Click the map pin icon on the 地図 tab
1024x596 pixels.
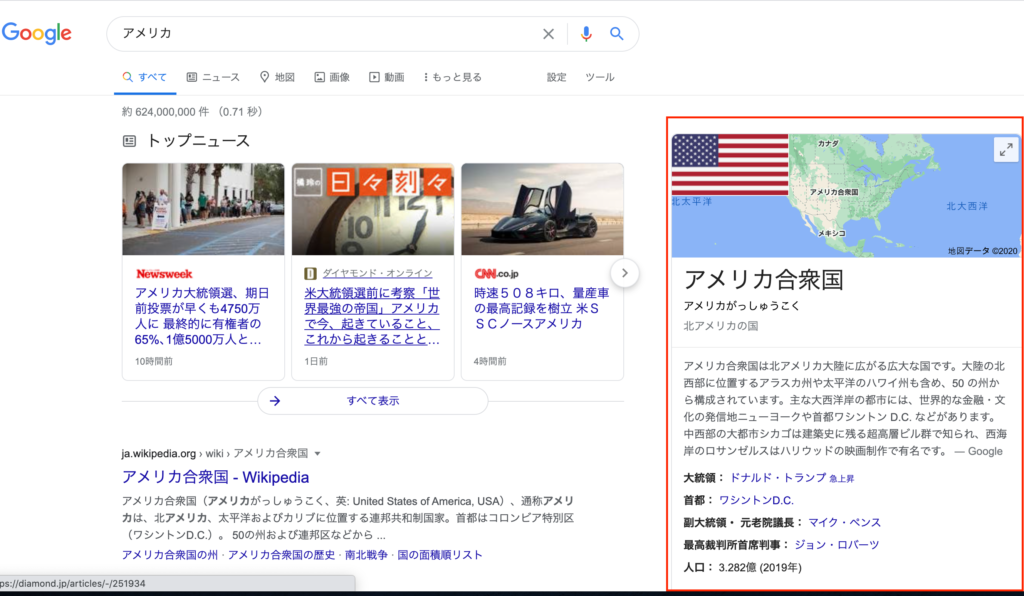coord(263,76)
